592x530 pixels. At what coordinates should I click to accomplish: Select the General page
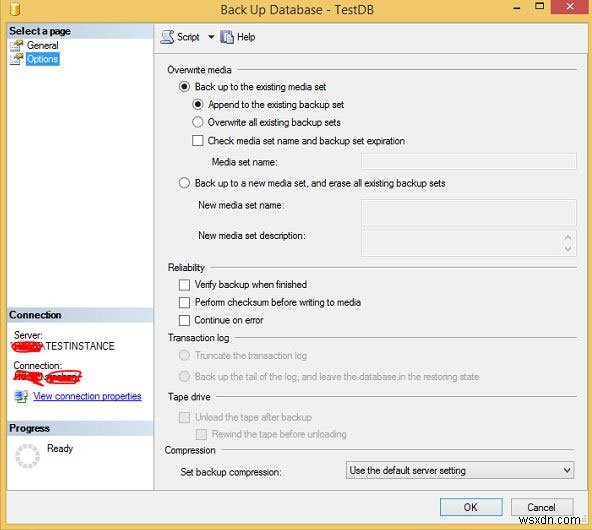coord(42,46)
